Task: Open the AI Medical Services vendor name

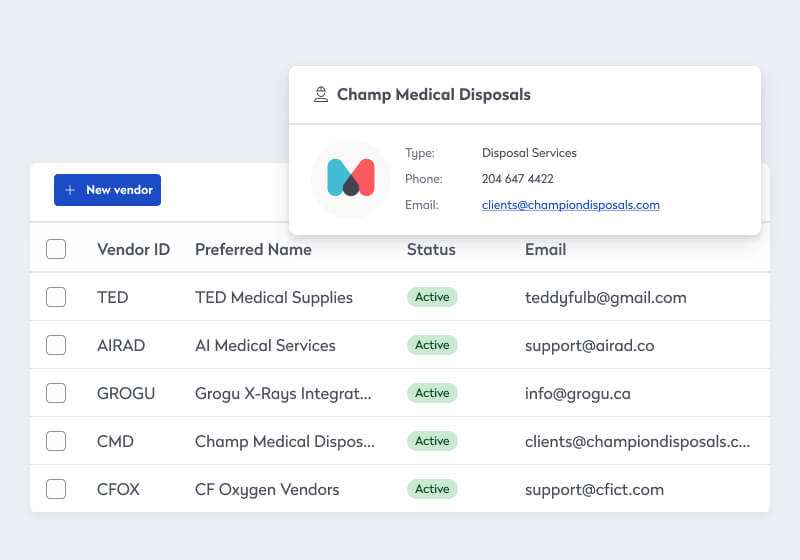Action: (x=265, y=345)
